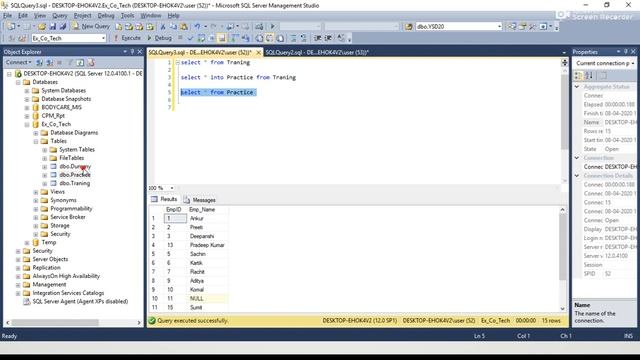Click the Copy icon in the toolbar
The height and width of the screenshot is (360, 640).
coord(173,27)
